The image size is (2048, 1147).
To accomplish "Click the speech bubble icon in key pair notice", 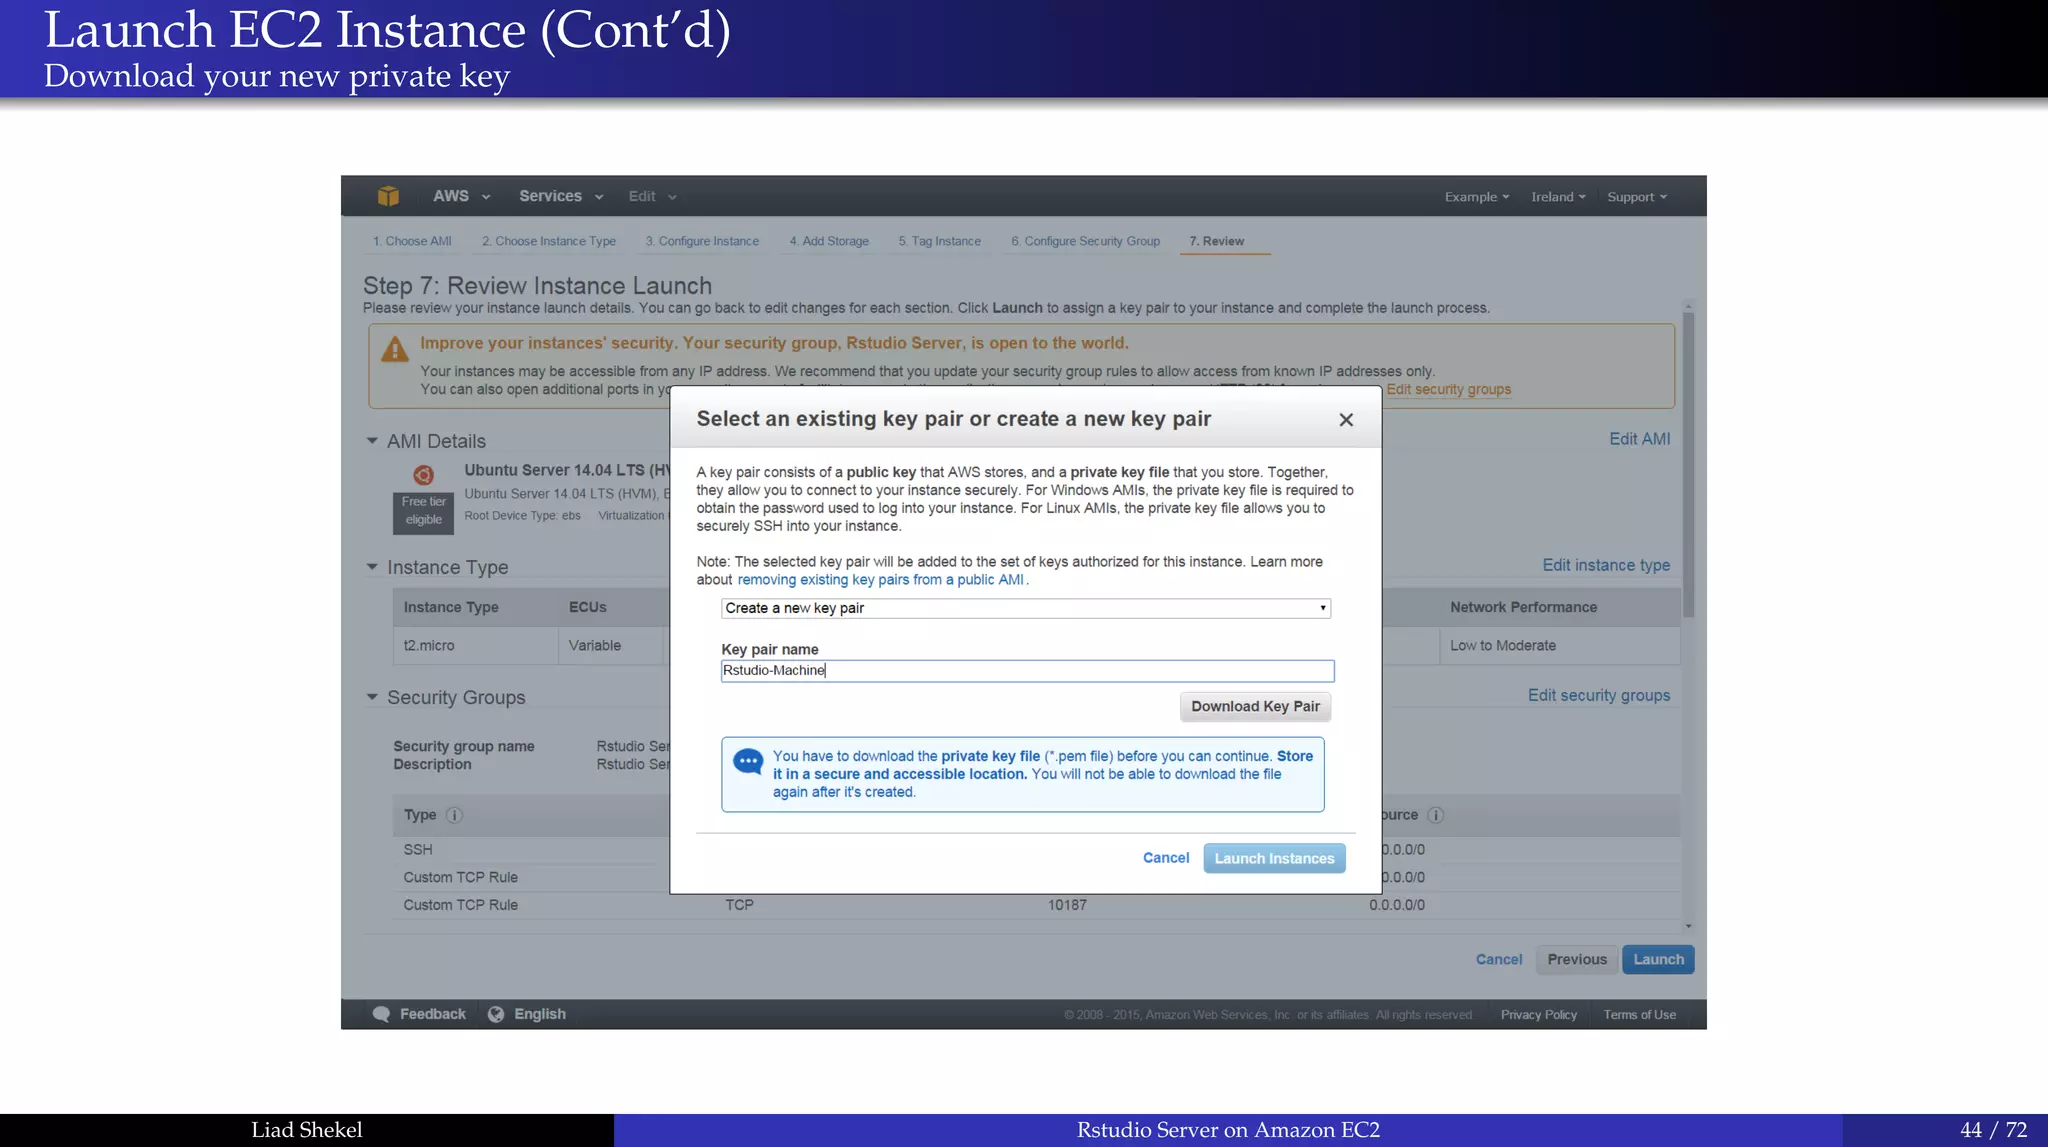I will coord(748,762).
